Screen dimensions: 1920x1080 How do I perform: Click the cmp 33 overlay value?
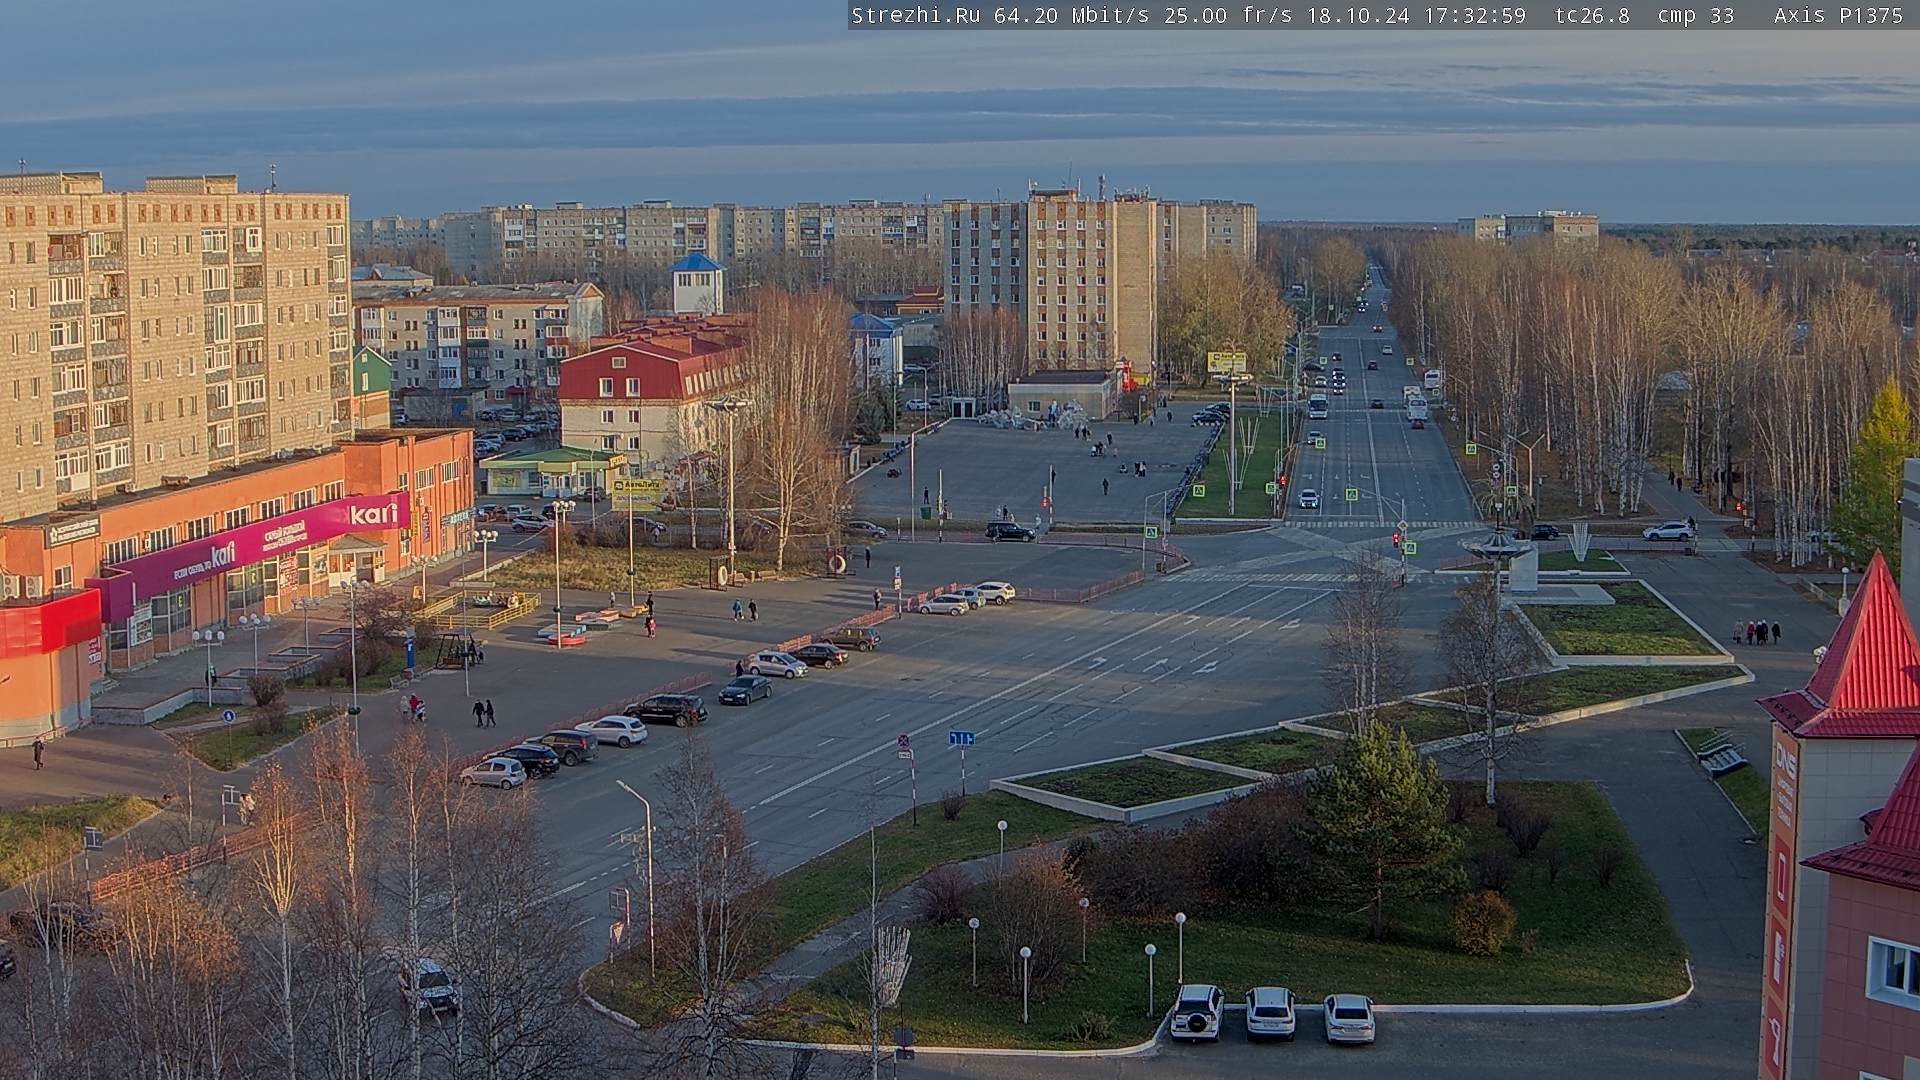tap(1695, 15)
